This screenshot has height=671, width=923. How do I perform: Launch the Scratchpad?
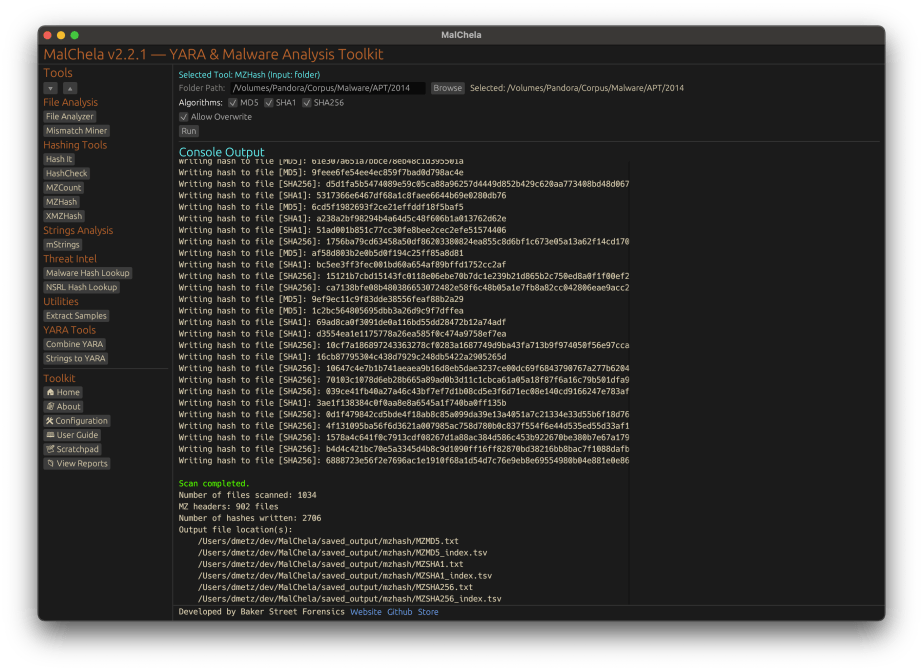71,449
